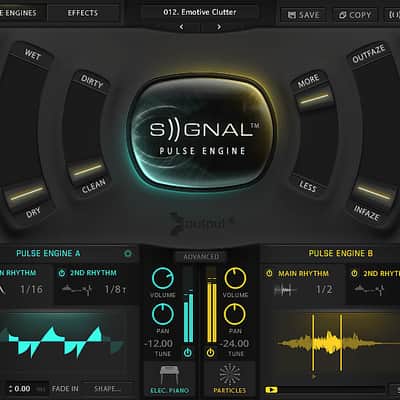This screenshot has height=400, width=400.
Task: Click the yellow Volume knob
Action: coord(235,278)
